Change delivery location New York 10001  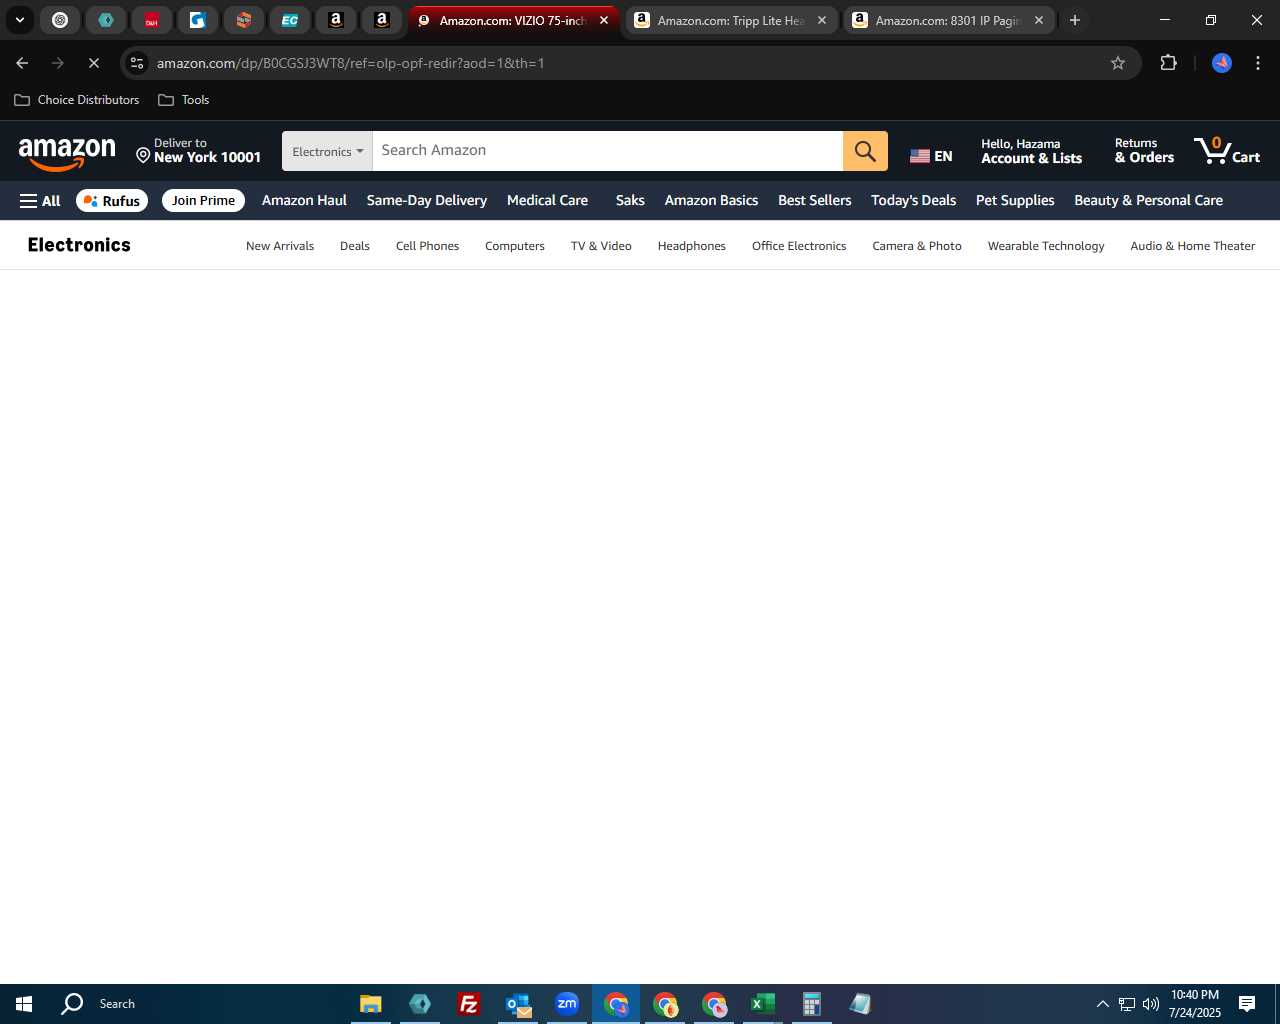click(198, 151)
